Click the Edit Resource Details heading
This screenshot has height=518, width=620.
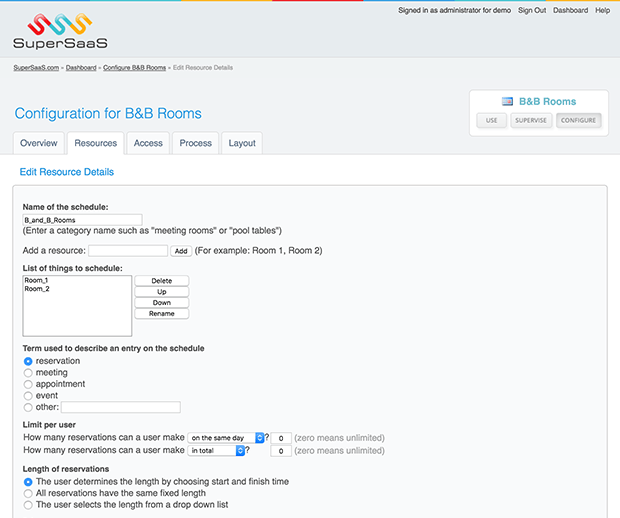click(x=67, y=172)
